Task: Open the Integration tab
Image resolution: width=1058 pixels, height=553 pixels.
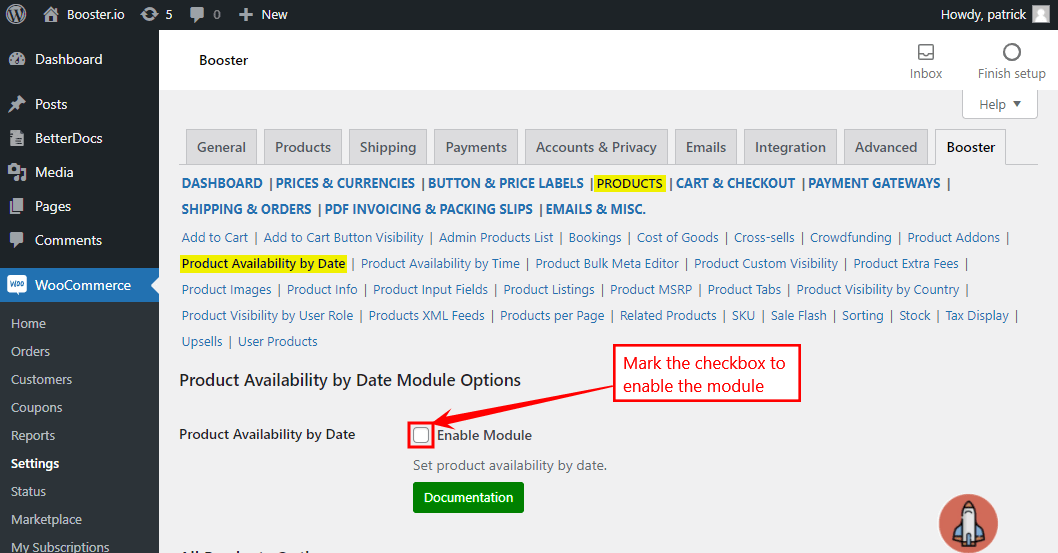Action: (790, 147)
